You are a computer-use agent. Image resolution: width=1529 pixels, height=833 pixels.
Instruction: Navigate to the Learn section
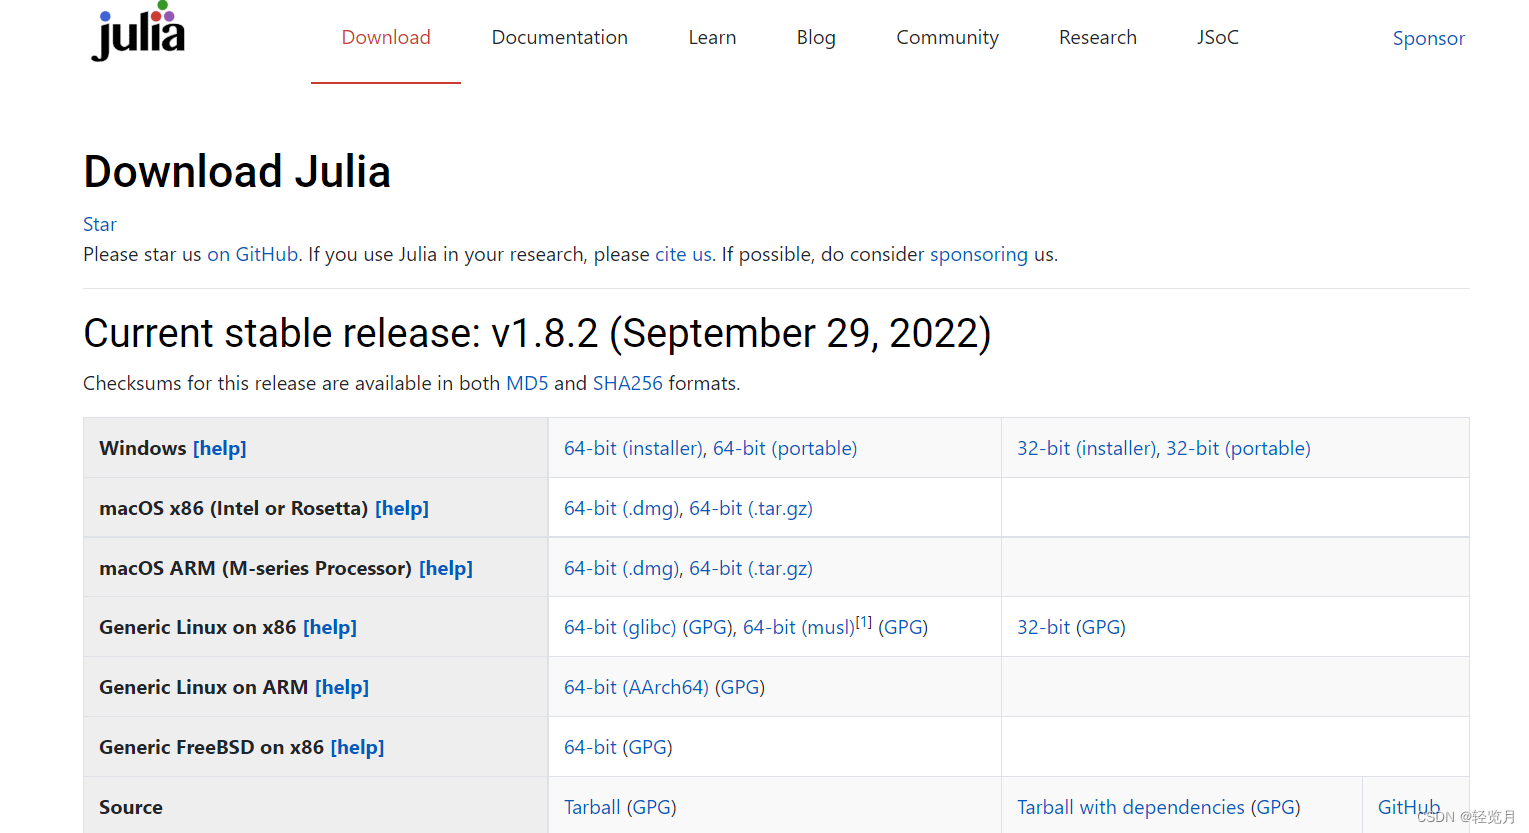pyautogui.click(x=712, y=37)
